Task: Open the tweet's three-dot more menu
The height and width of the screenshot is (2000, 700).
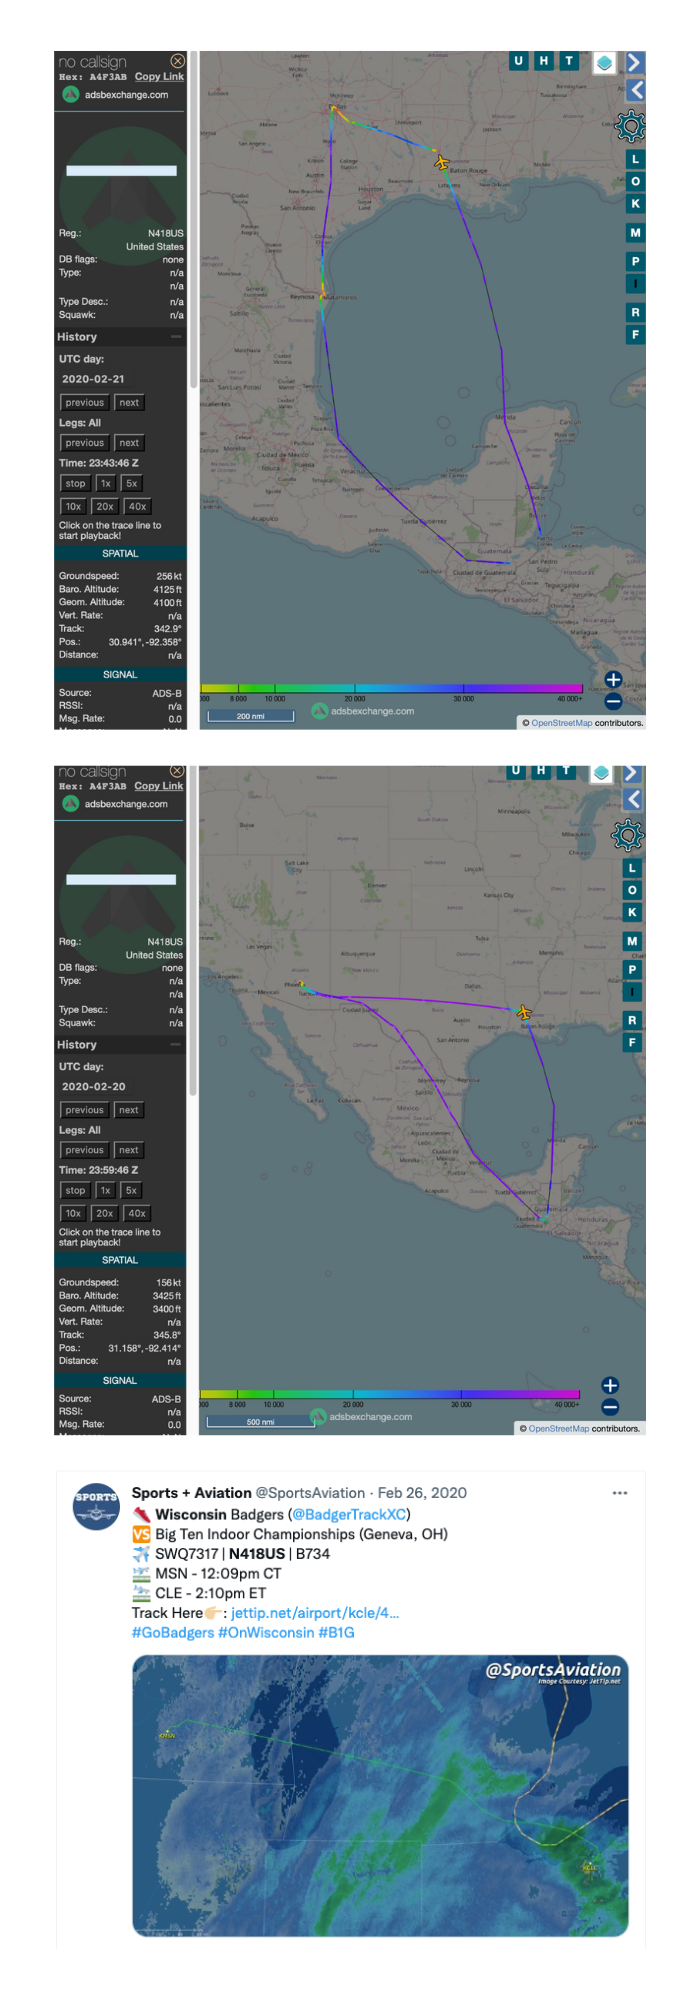Action: 620,1493
